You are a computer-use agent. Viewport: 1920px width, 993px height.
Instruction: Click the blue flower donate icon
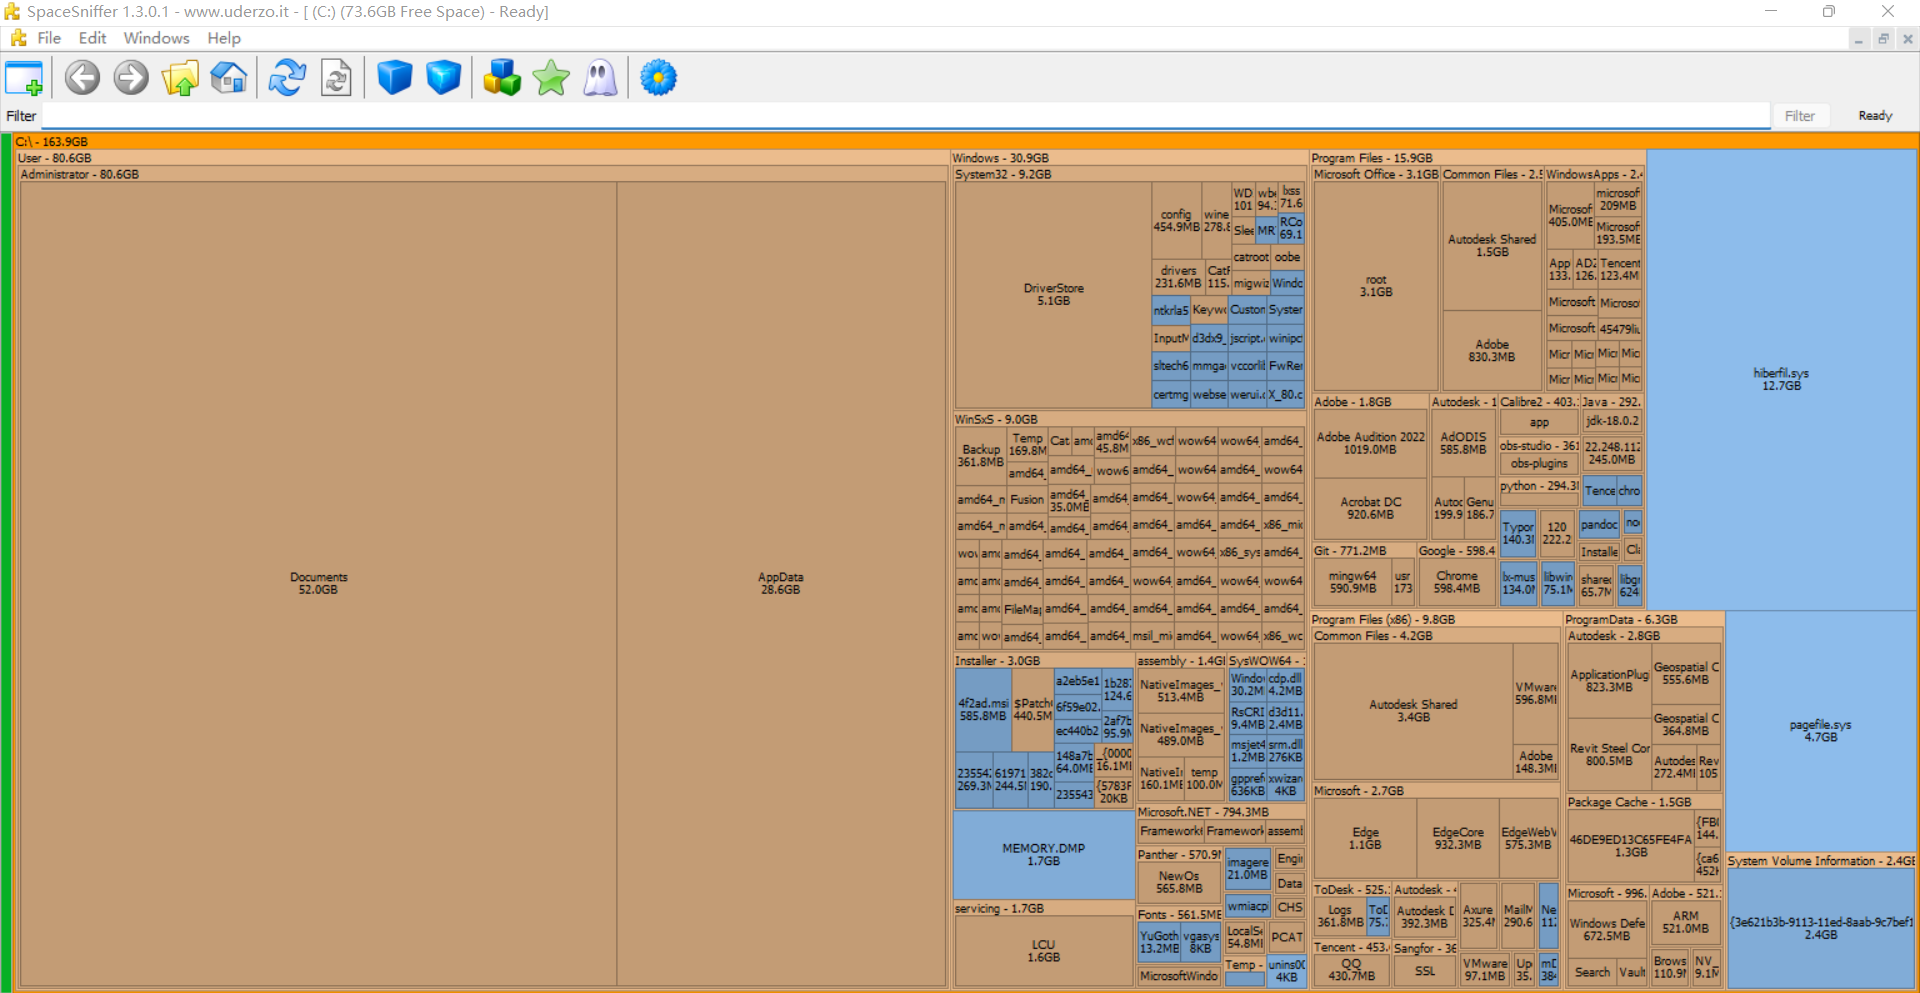(658, 78)
